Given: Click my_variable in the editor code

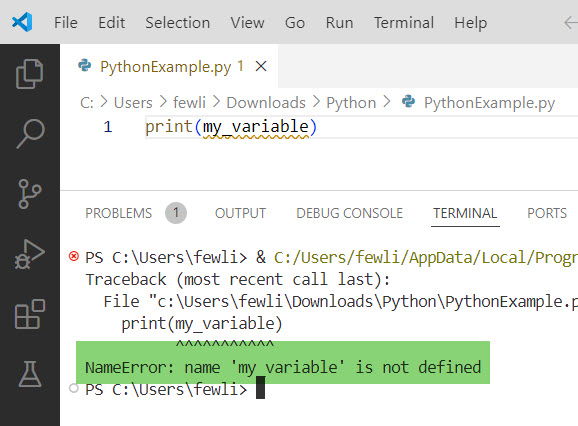Looking at the screenshot, I should (256, 128).
